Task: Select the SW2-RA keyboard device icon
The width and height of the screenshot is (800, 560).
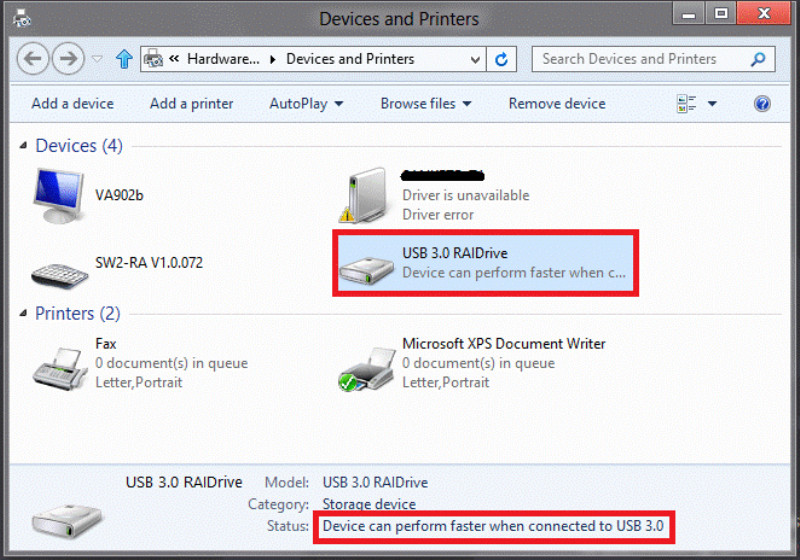Action: point(59,276)
